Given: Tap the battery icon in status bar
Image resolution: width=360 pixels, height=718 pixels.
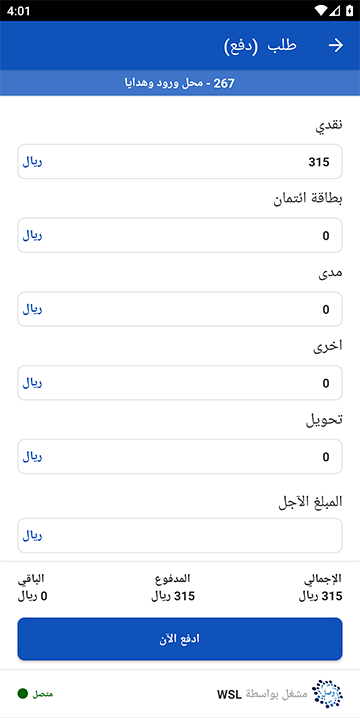Looking at the screenshot, I should 349,10.
